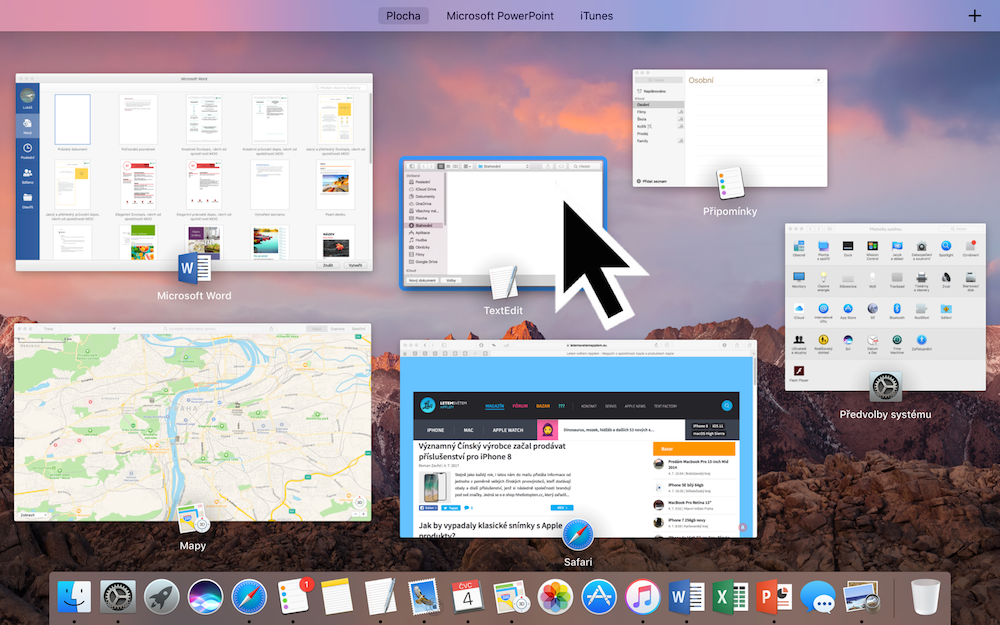Open the Trash in the Dock
This screenshot has width=1000, height=625.
click(925, 597)
